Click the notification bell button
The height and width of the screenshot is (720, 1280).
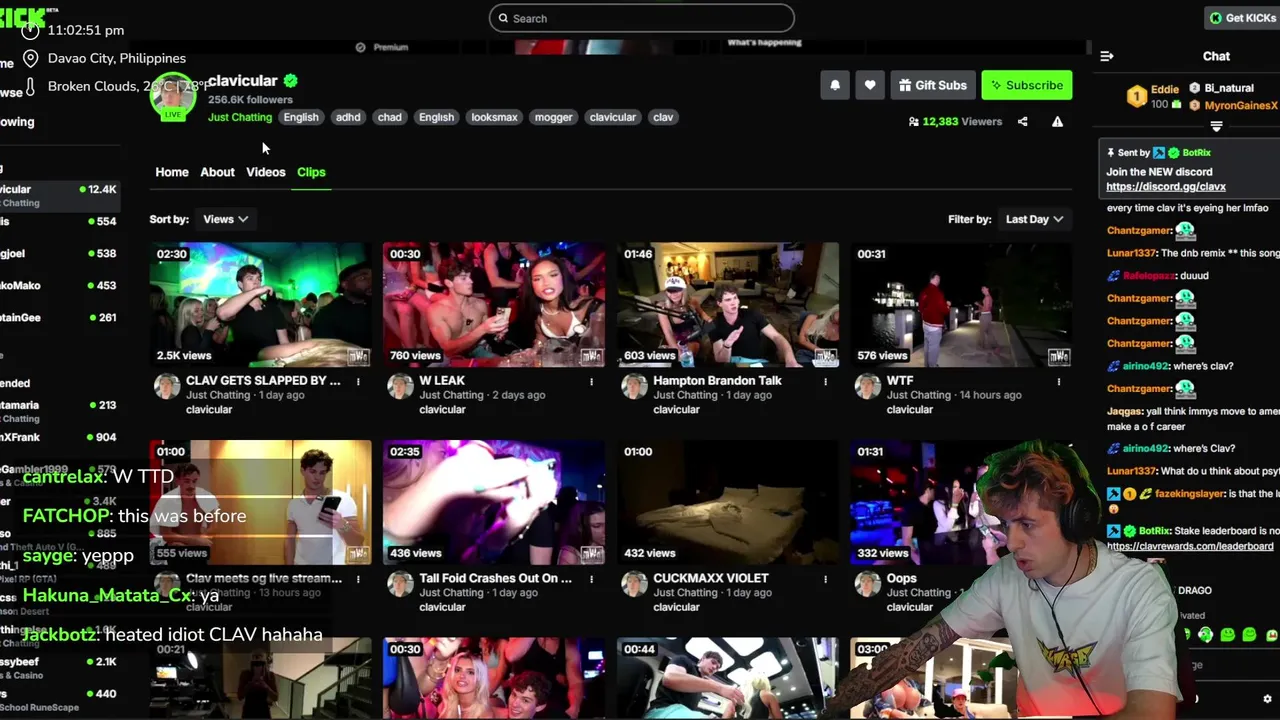pos(835,85)
